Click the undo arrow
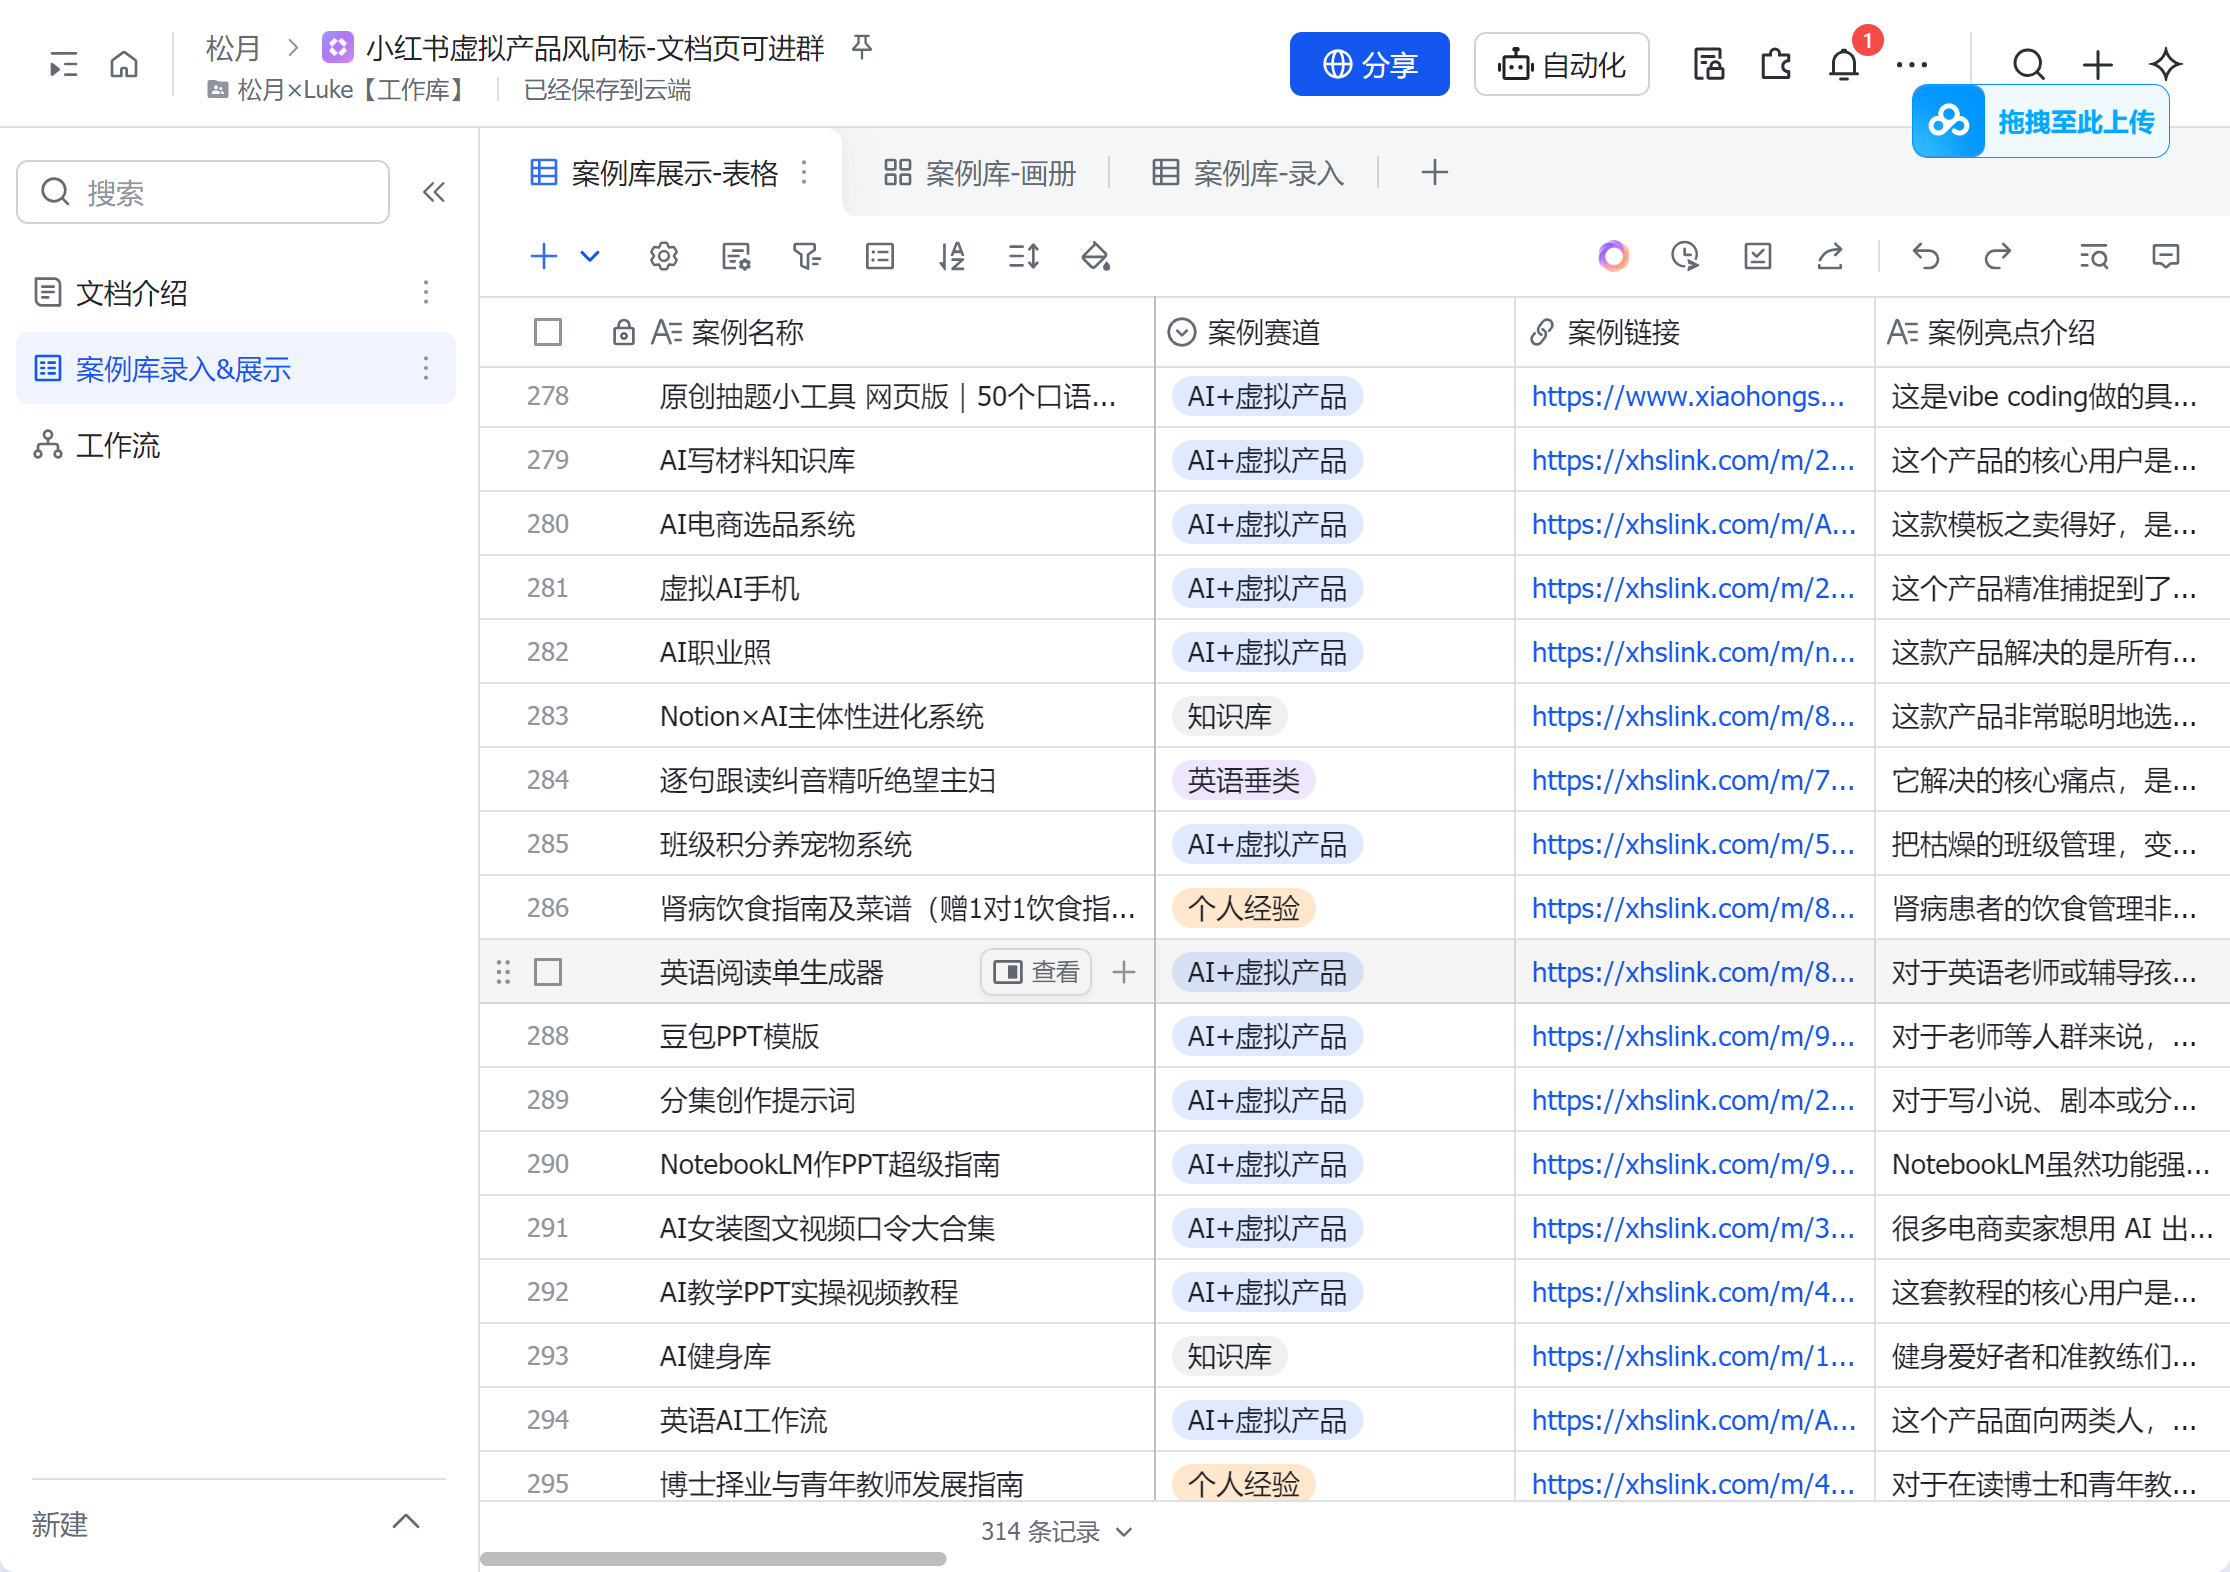 (x=1925, y=257)
